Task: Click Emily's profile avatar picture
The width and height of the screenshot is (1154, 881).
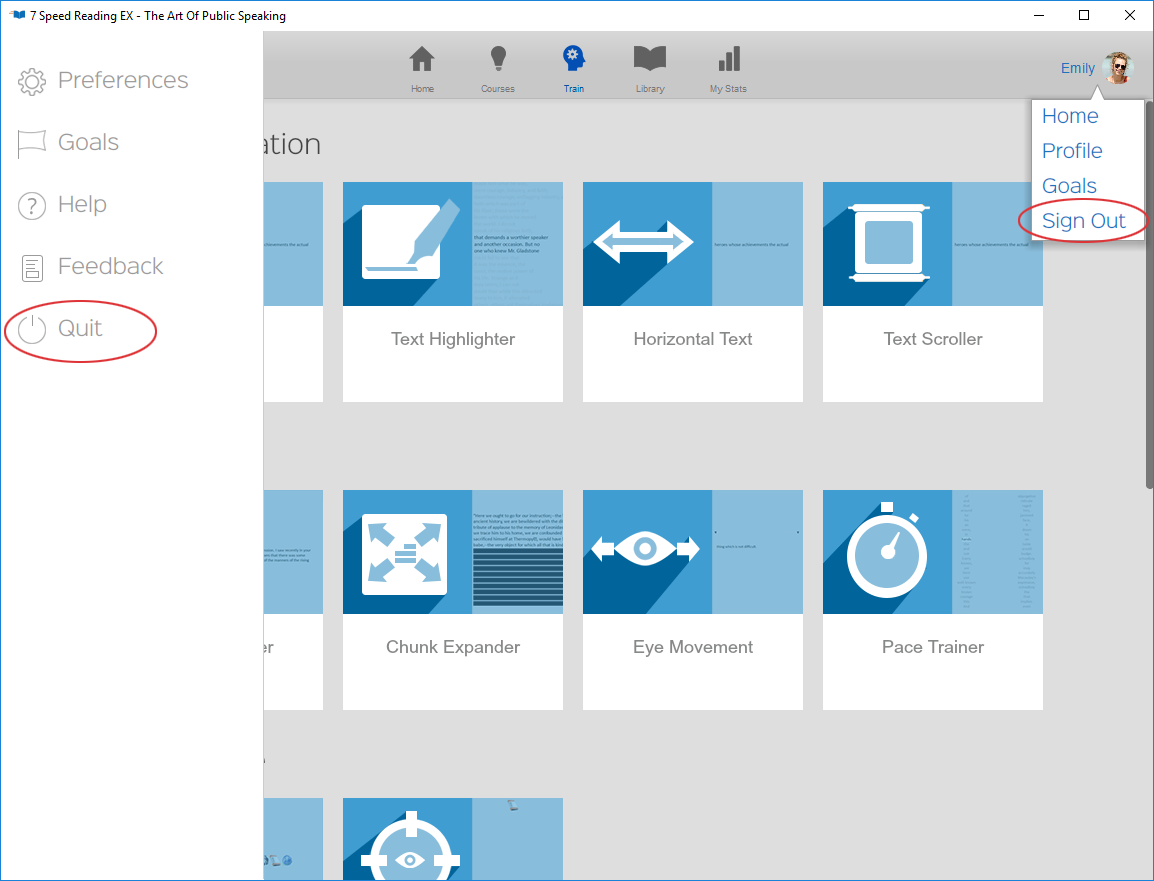Action: [x=1117, y=68]
